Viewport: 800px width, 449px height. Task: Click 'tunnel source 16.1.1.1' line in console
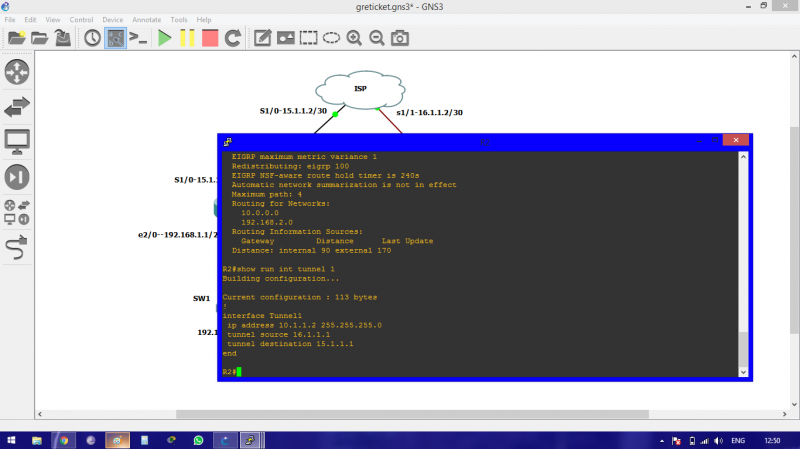(278, 335)
